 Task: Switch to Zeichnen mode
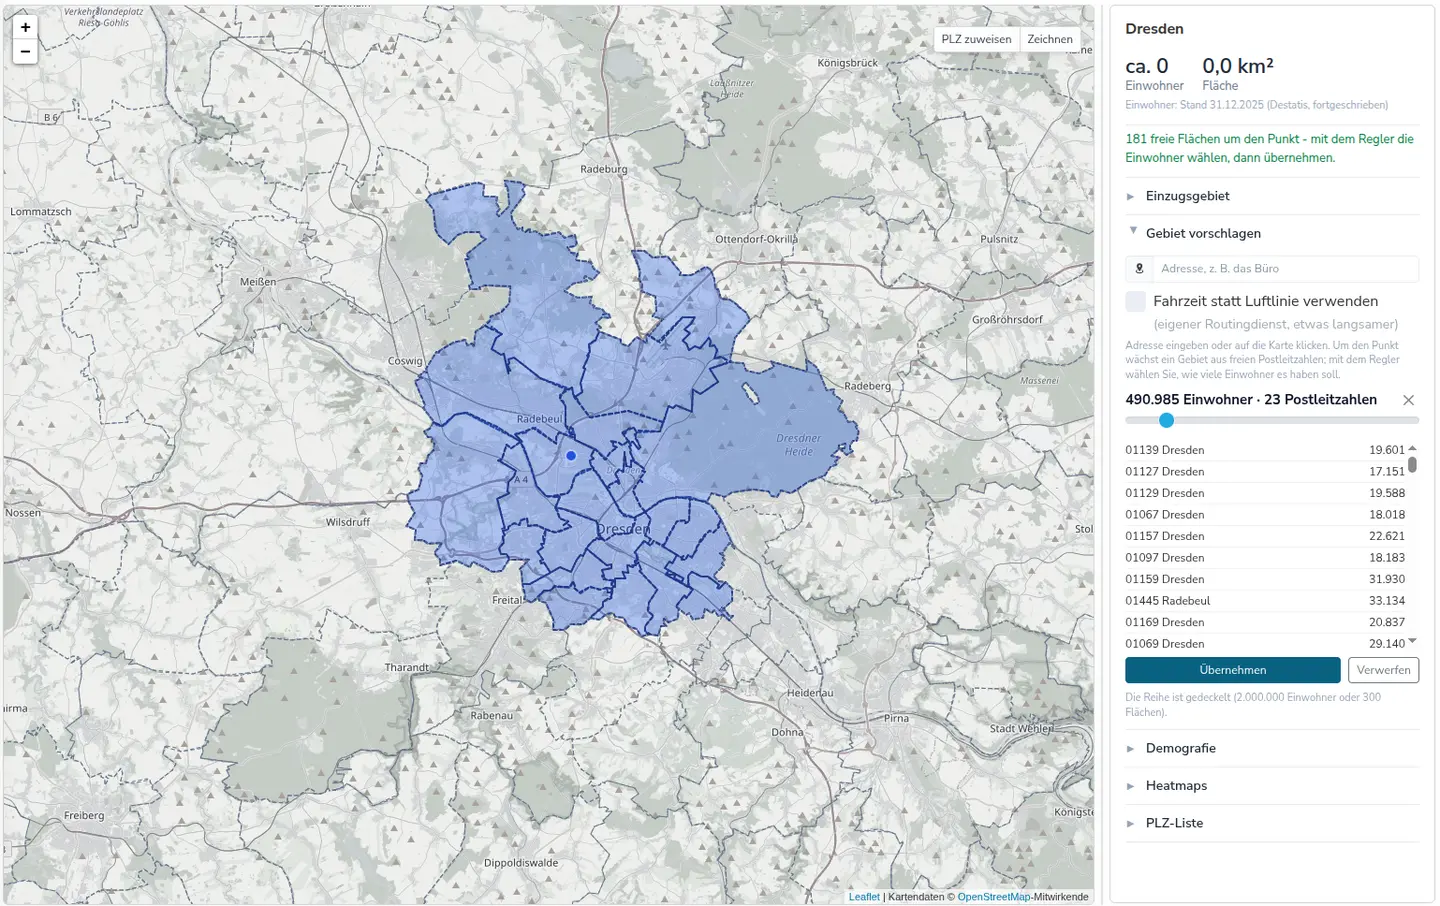coord(1050,39)
